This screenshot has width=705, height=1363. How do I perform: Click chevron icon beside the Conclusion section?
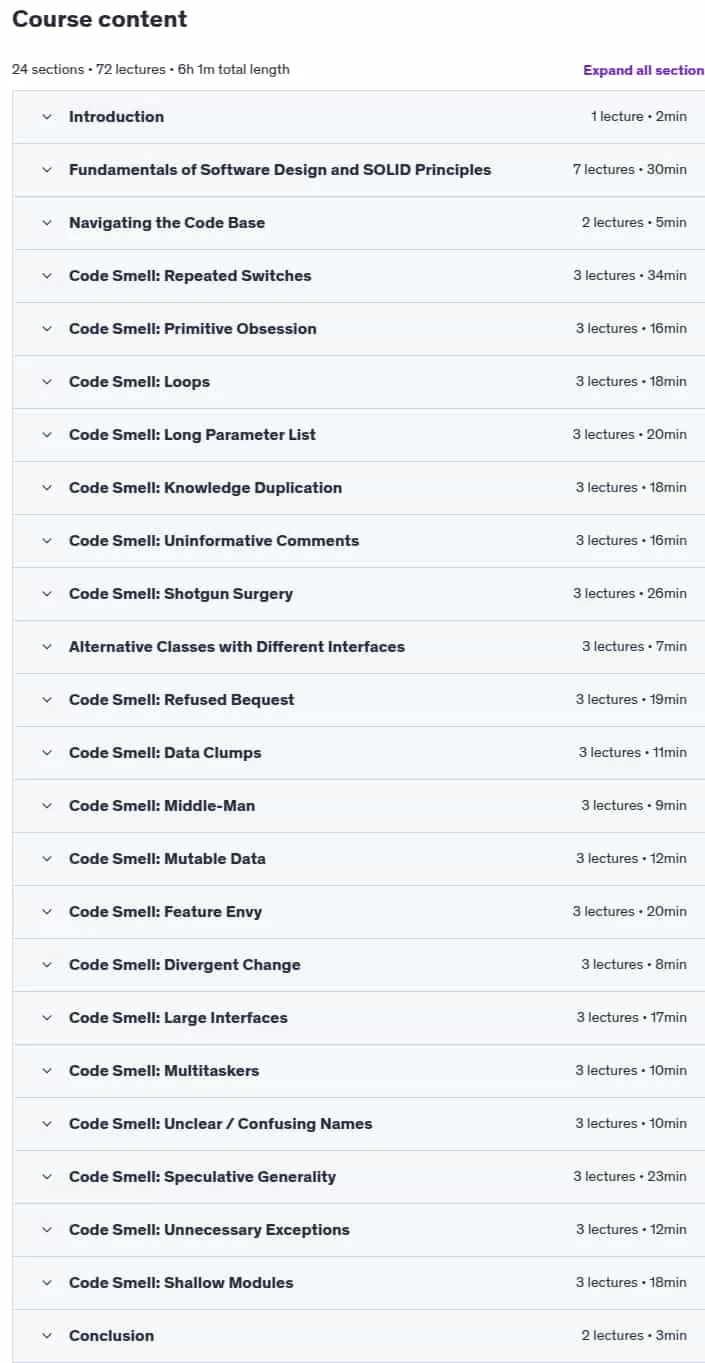pos(46,1336)
